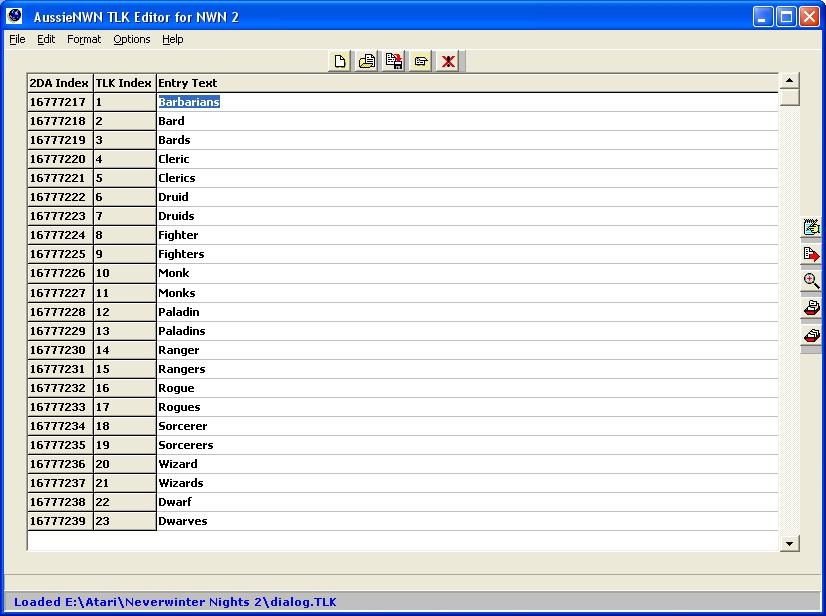Click the notepad edit icon on right sidebar
Viewport: 826px width, 616px height.
click(x=811, y=228)
